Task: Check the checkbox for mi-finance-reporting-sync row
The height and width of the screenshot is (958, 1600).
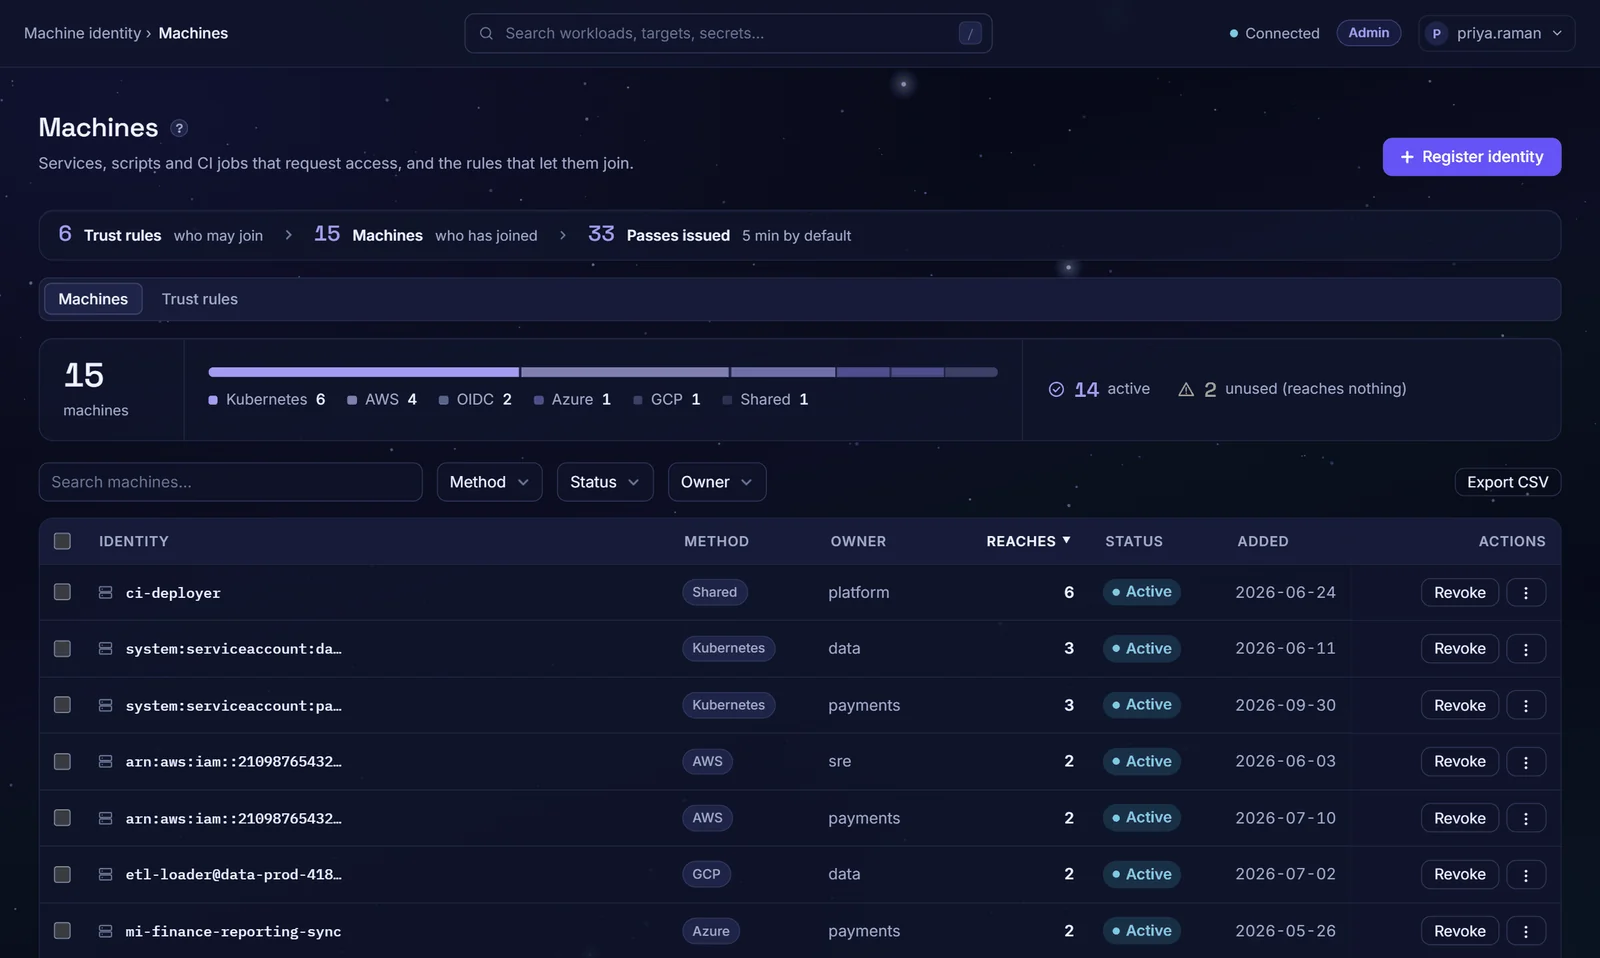Action: (62, 931)
